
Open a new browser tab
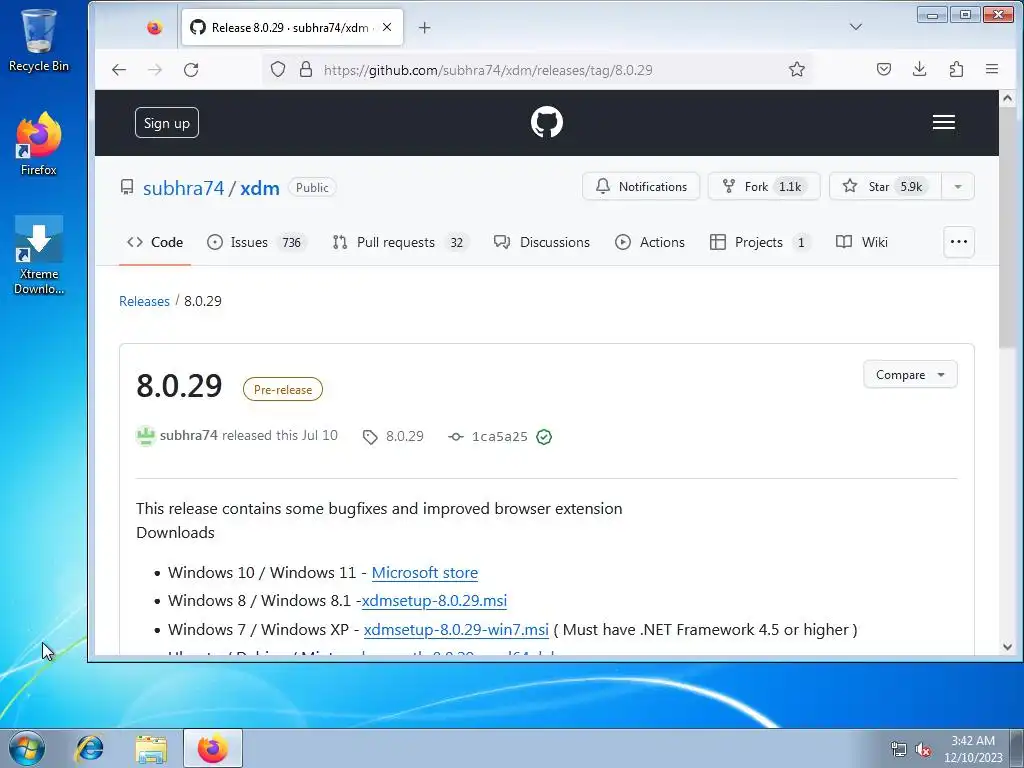click(x=424, y=27)
